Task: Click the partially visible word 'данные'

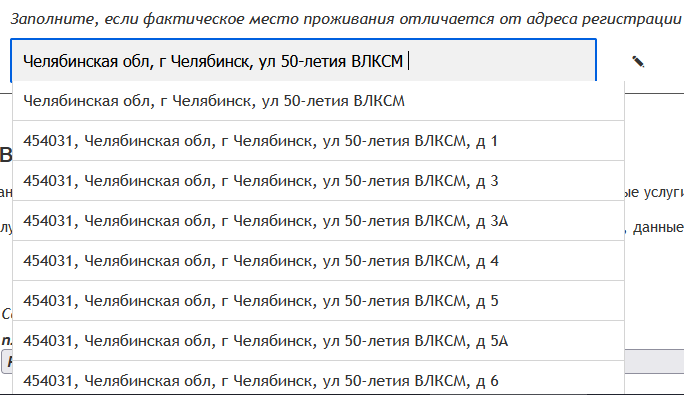Action: 658,227
